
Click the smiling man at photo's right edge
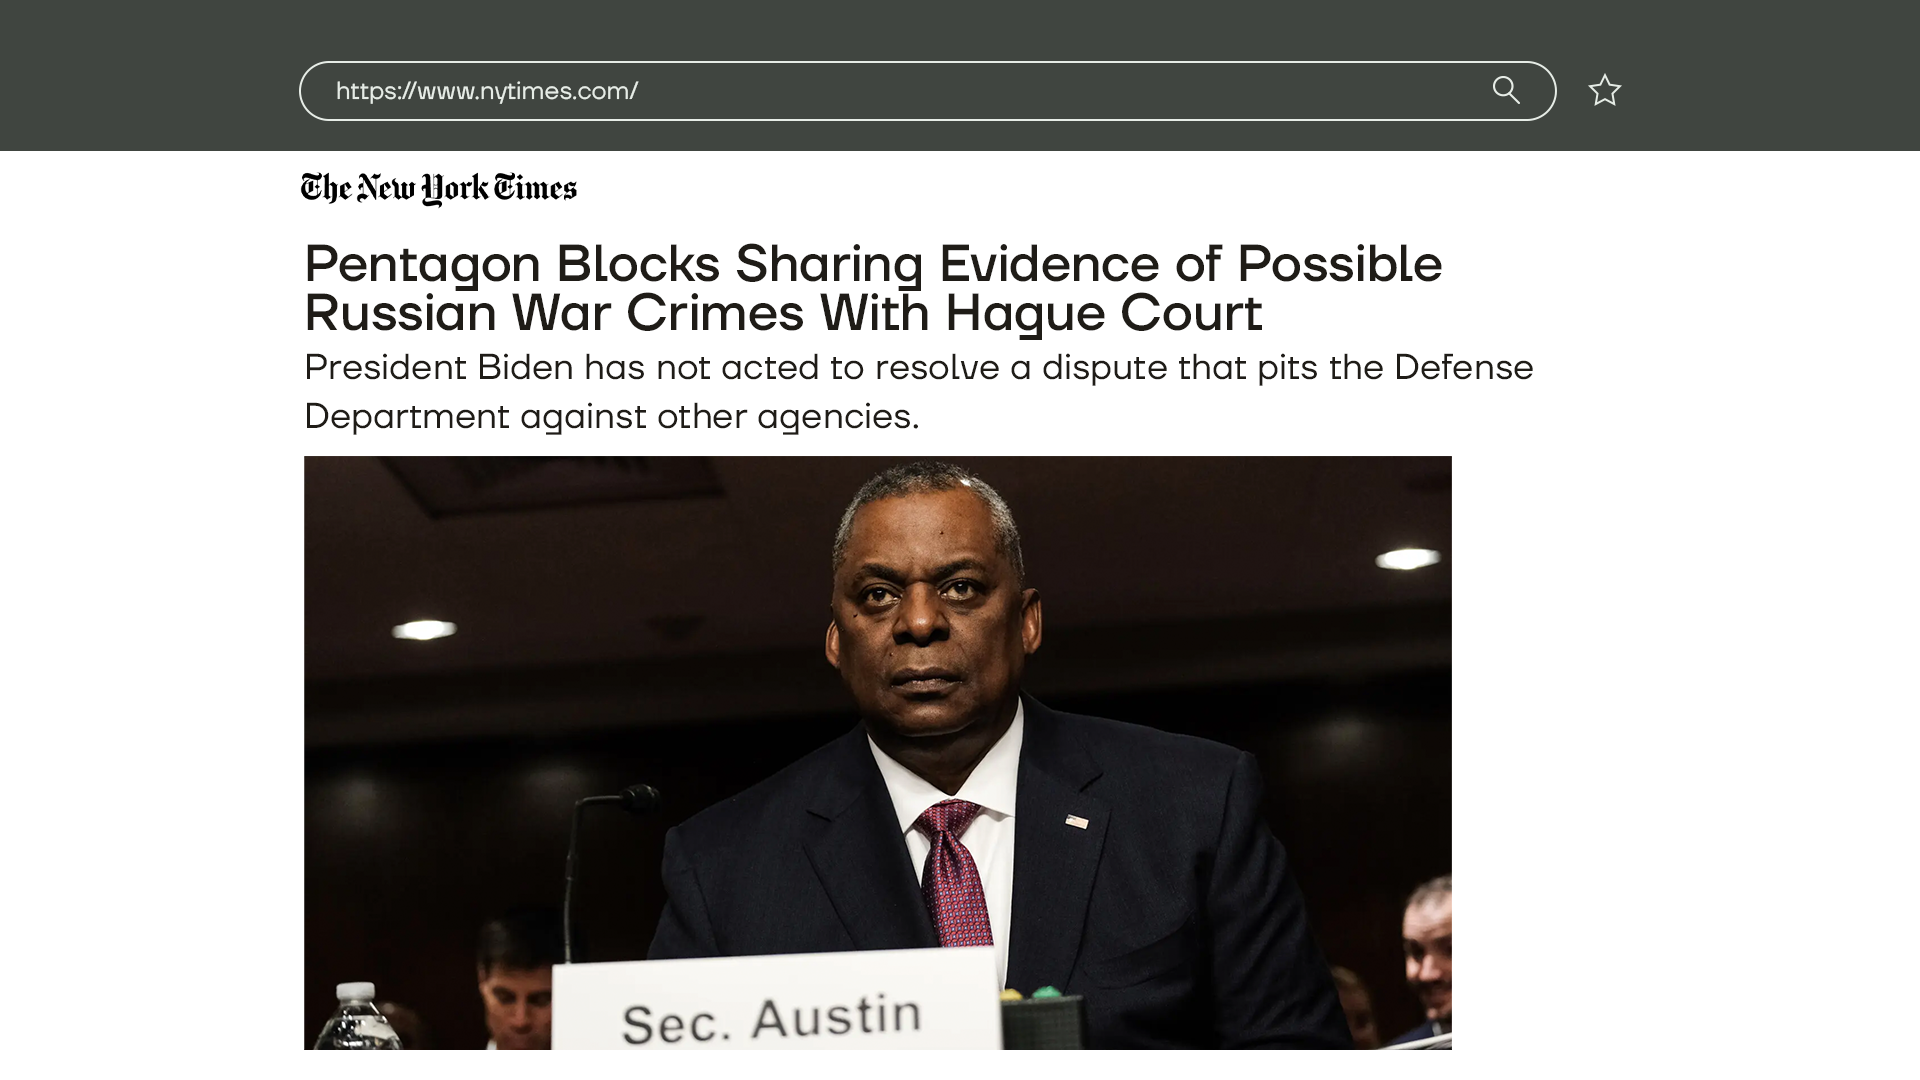click(x=1427, y=950)
